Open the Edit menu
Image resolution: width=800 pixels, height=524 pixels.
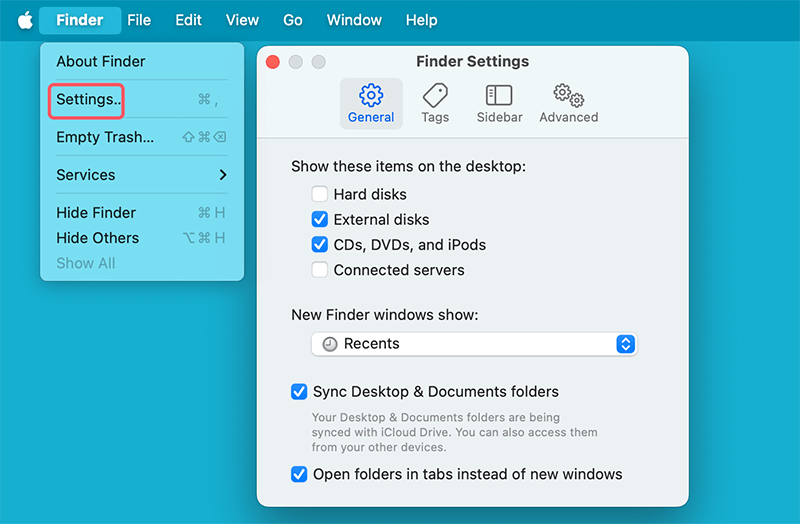(188, 20)
